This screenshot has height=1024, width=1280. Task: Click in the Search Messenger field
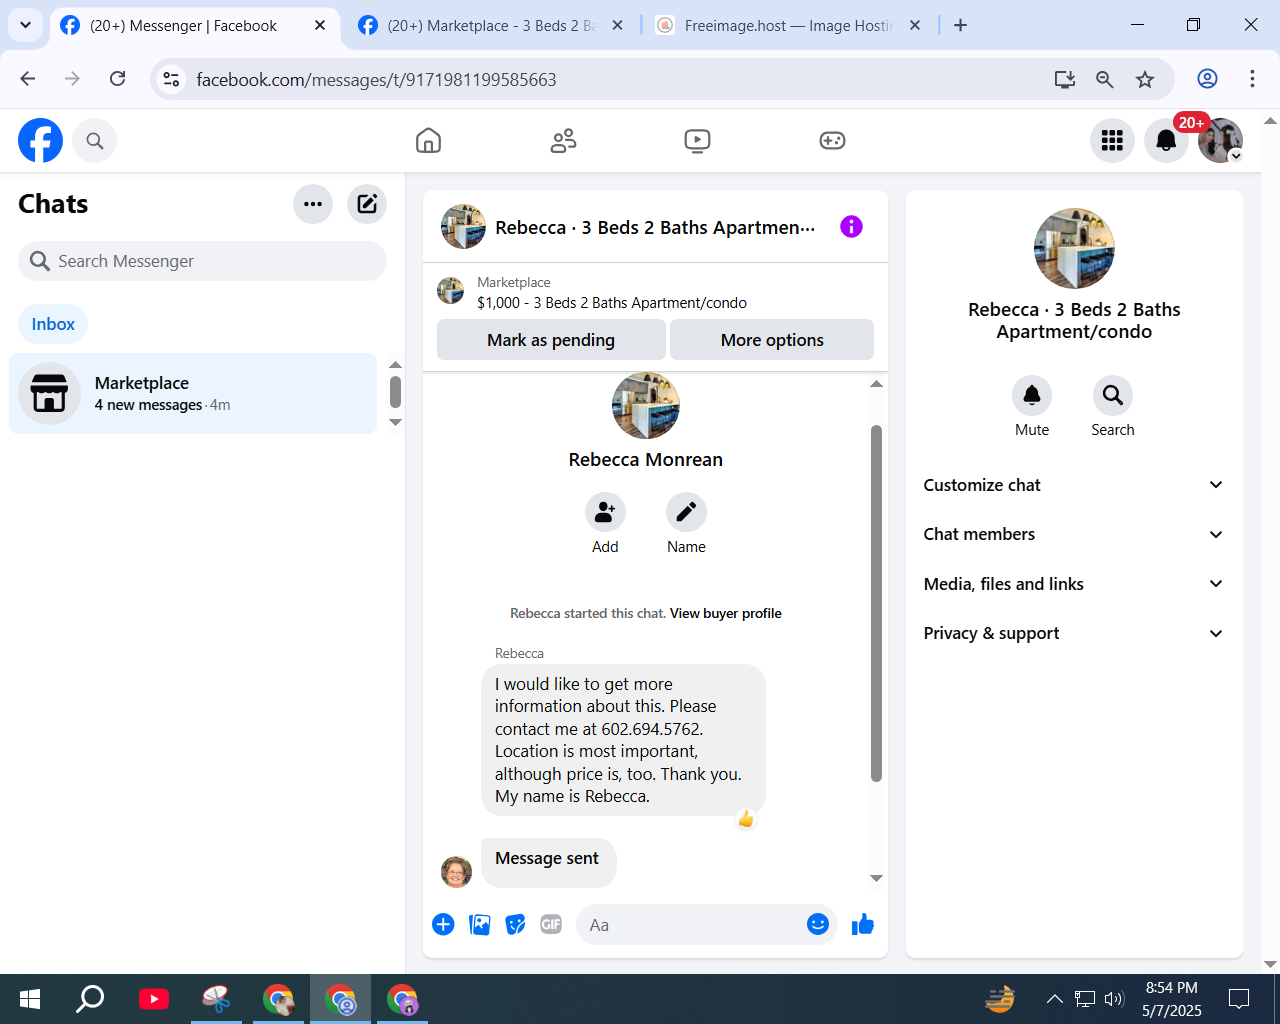coord(202,261)
